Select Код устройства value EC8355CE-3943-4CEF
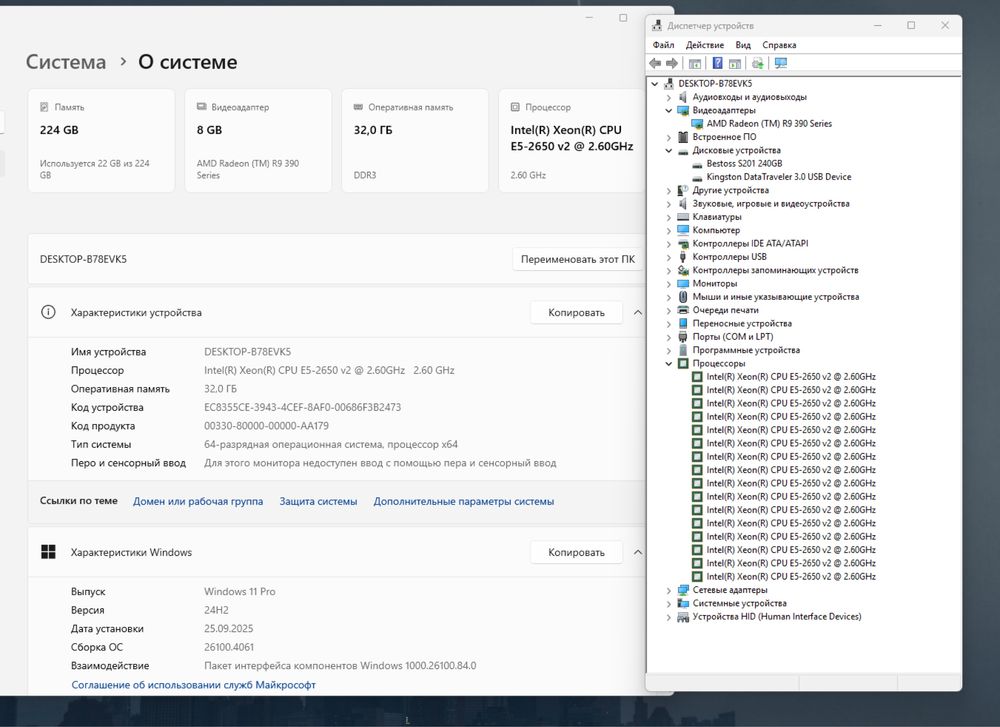The height and width of the screenshot is (727, 1000). point(302,407)
